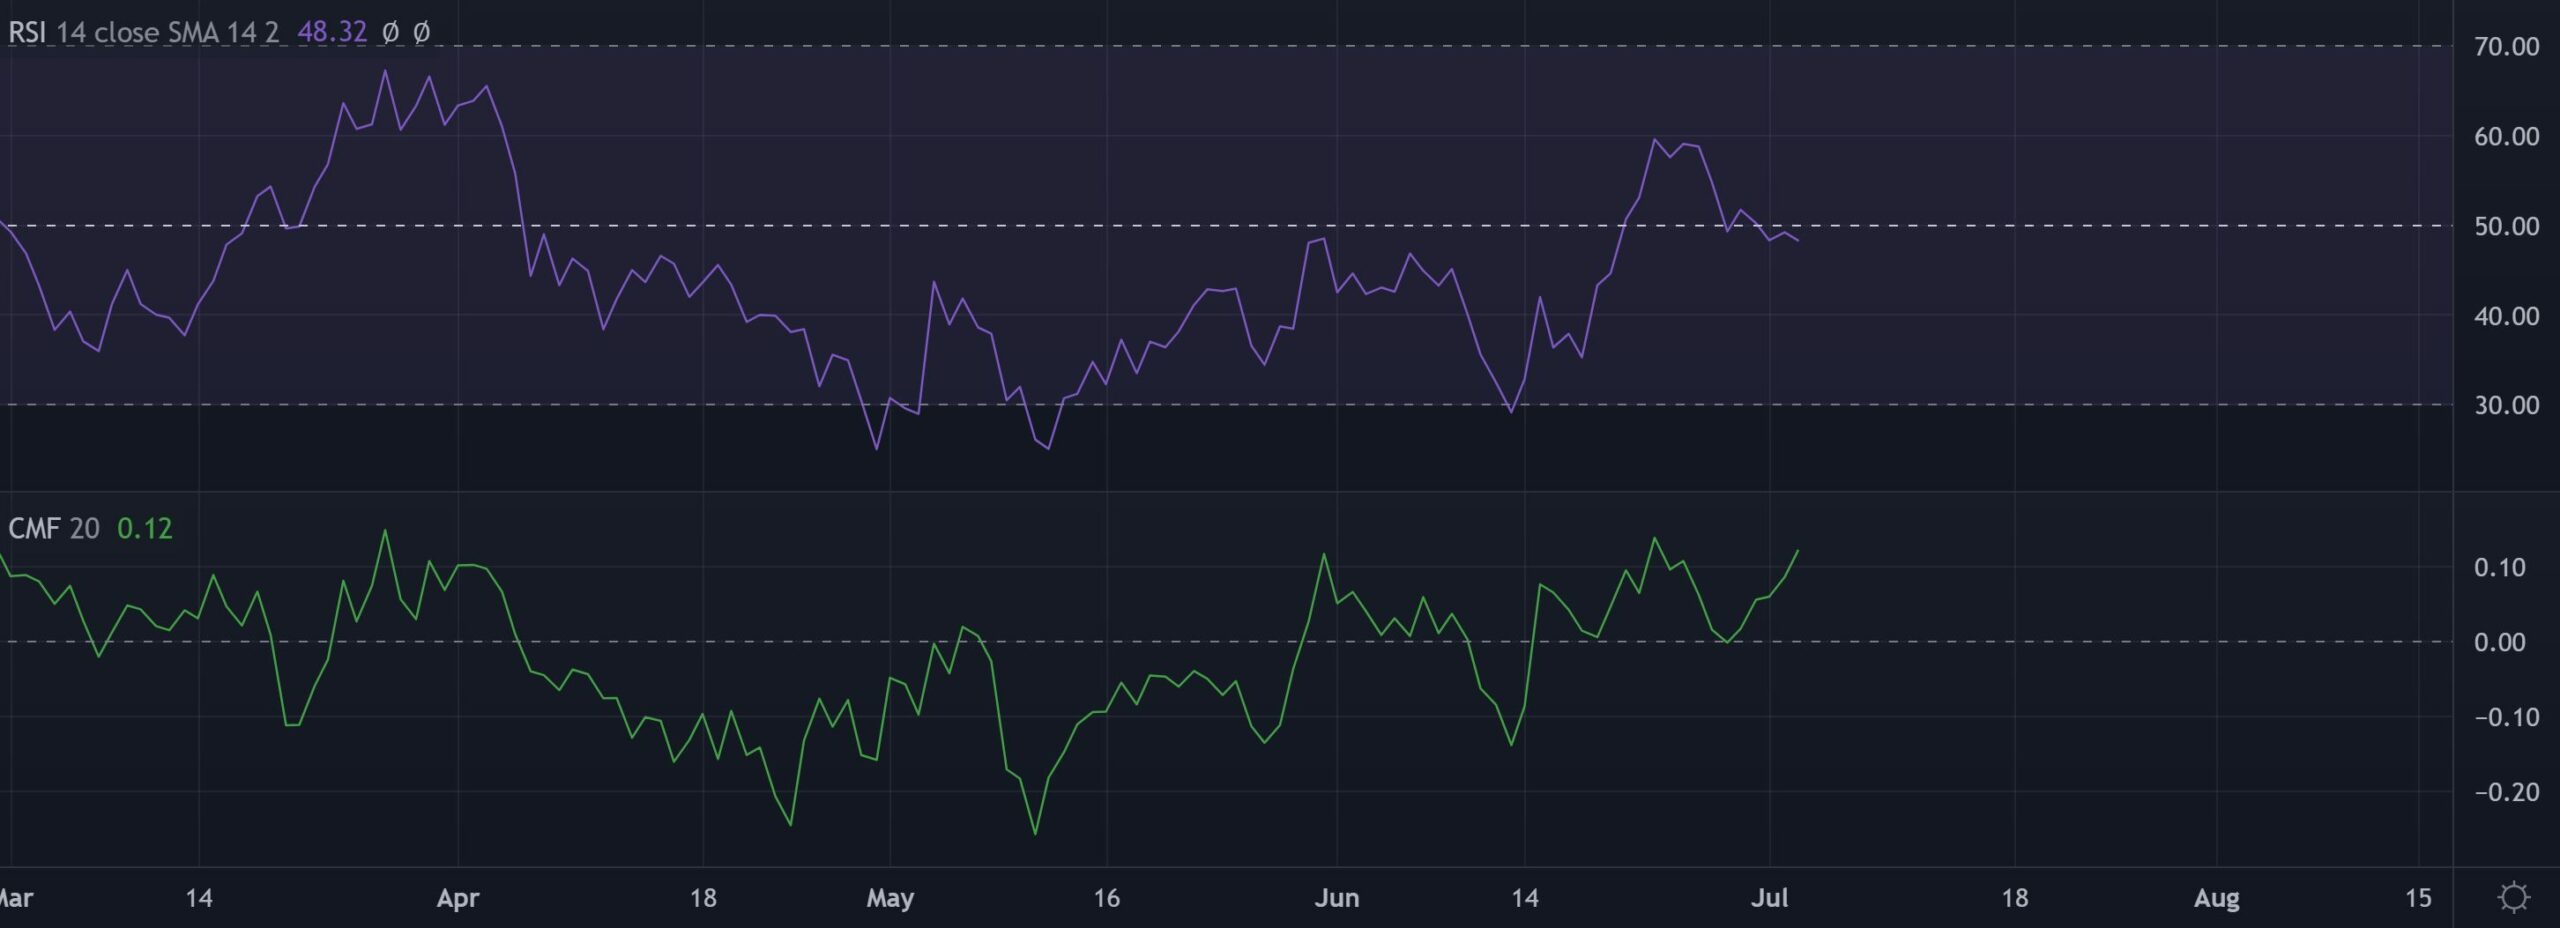Click the RSI value 48.32 in legend
Image resolution: width=2560 pixels, height=928 pixels.
click(x=332, y=32)
